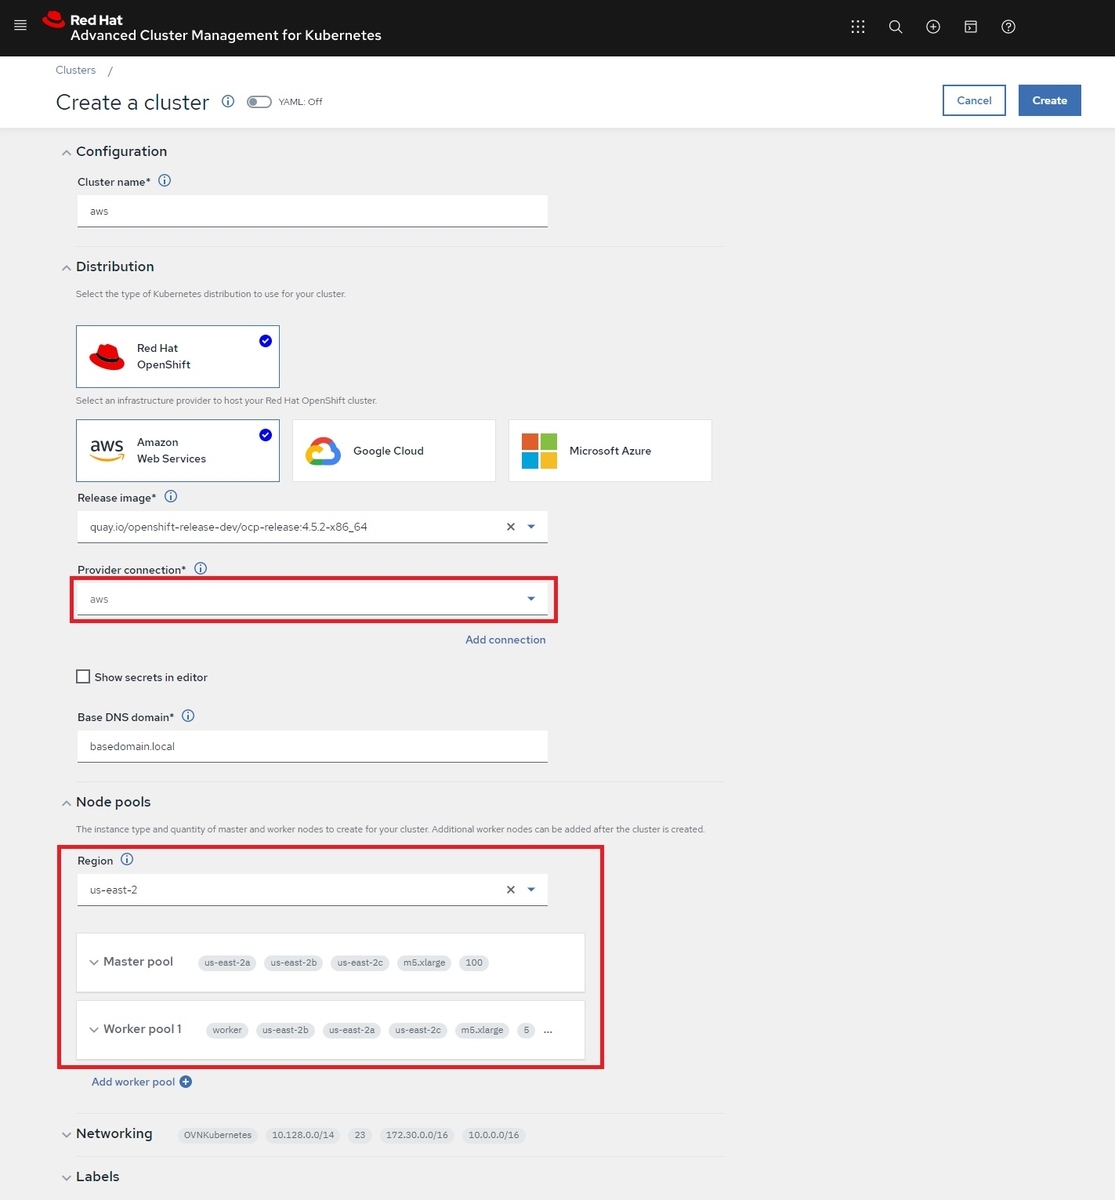Click the 100 tag in Master pool
Image resolution: width=1115 pixels, height=1200 pixels.
point(474,963)
